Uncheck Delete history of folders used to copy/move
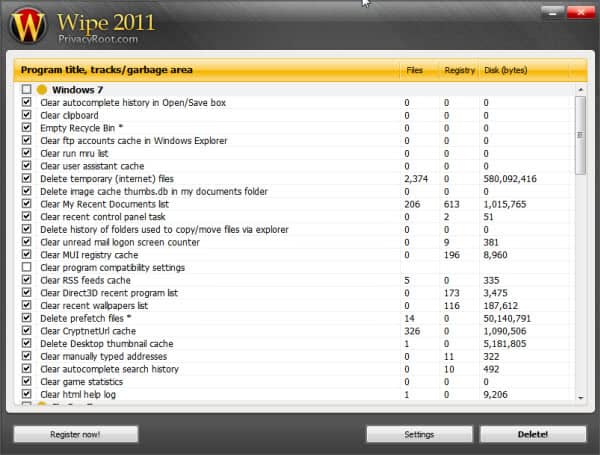This screenshot has width=600, height=455. 26,229
